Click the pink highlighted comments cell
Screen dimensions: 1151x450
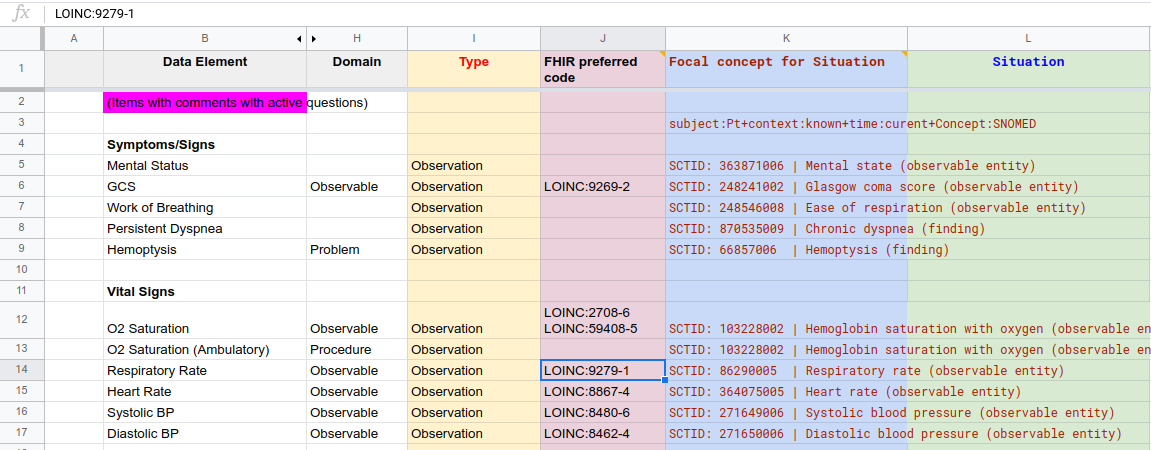click(x=205, y=102)
